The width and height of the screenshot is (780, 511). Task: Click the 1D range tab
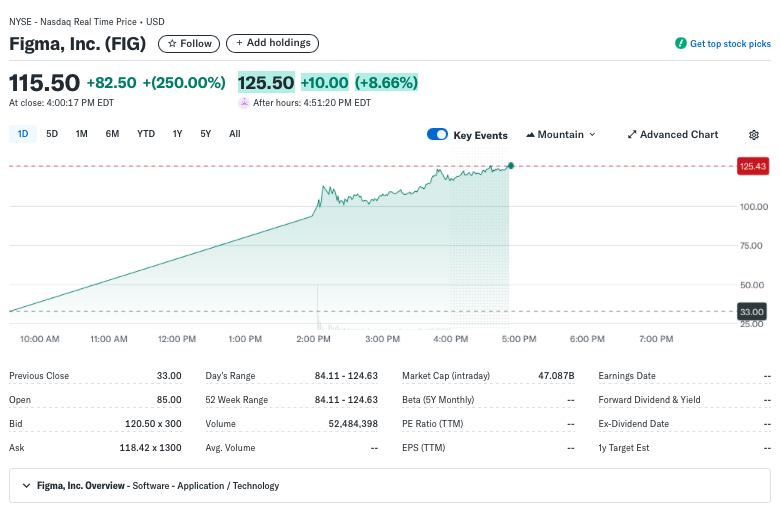pyautogui.click(x=23, y=134)
